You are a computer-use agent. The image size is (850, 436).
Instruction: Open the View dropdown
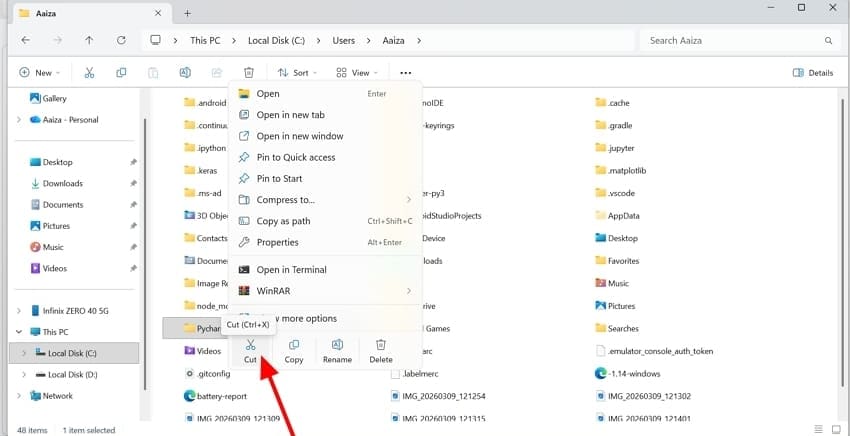click(357, 73)
